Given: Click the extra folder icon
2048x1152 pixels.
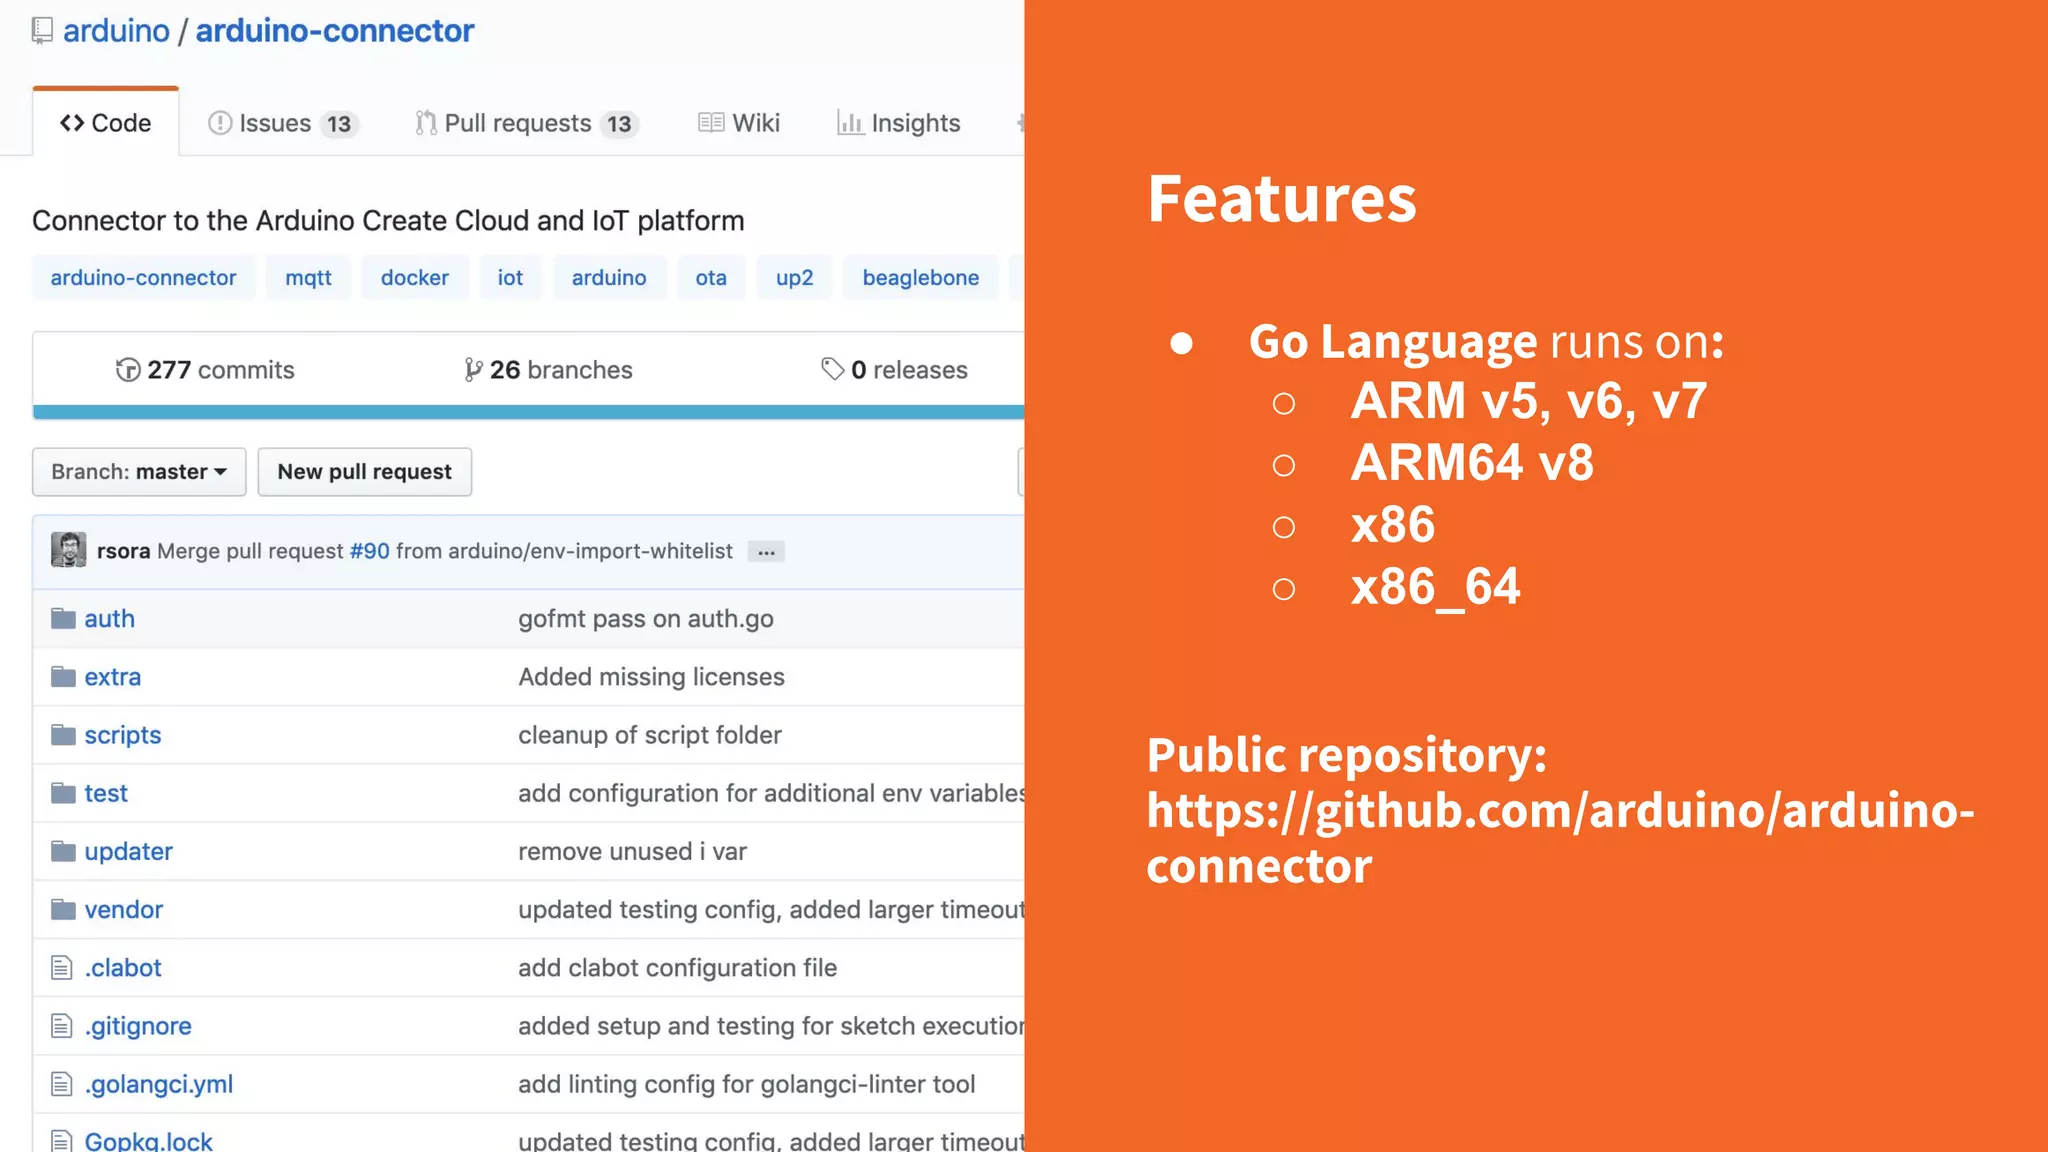Looking at the screenshot, I should pos(63,676).
